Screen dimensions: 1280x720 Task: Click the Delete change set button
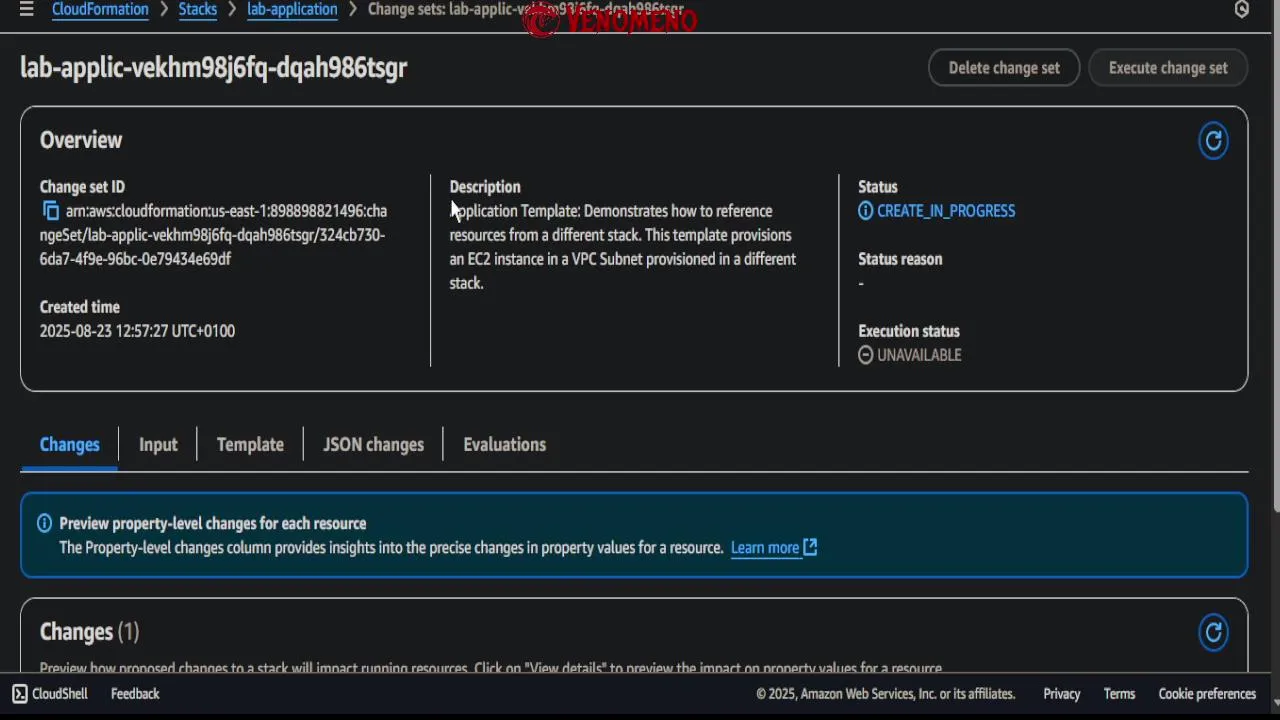(x=1004, y=68)
